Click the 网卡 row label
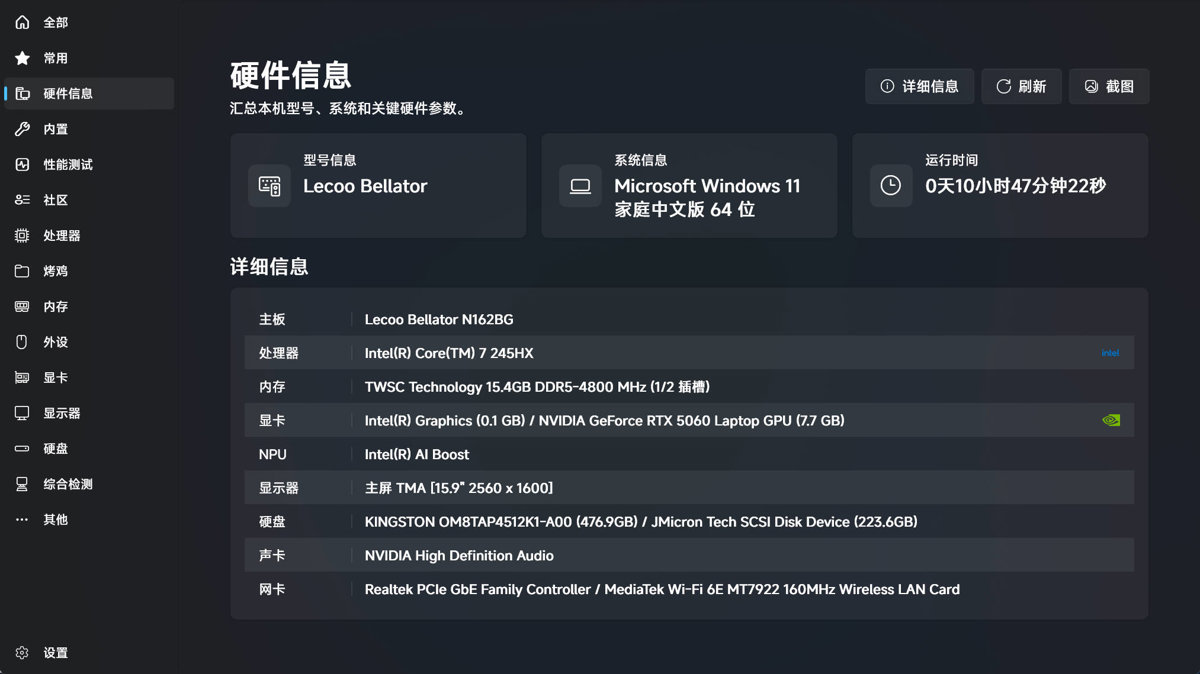 point(272,590)
